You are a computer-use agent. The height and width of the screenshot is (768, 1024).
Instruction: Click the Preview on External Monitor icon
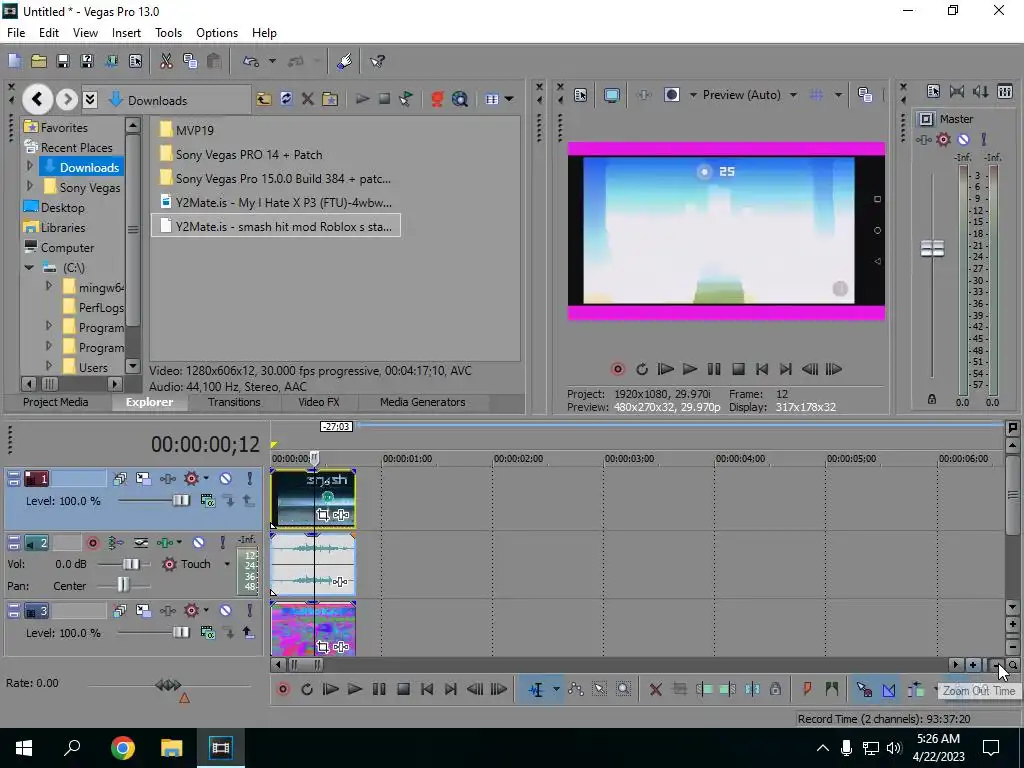click(x=612, y=95)
